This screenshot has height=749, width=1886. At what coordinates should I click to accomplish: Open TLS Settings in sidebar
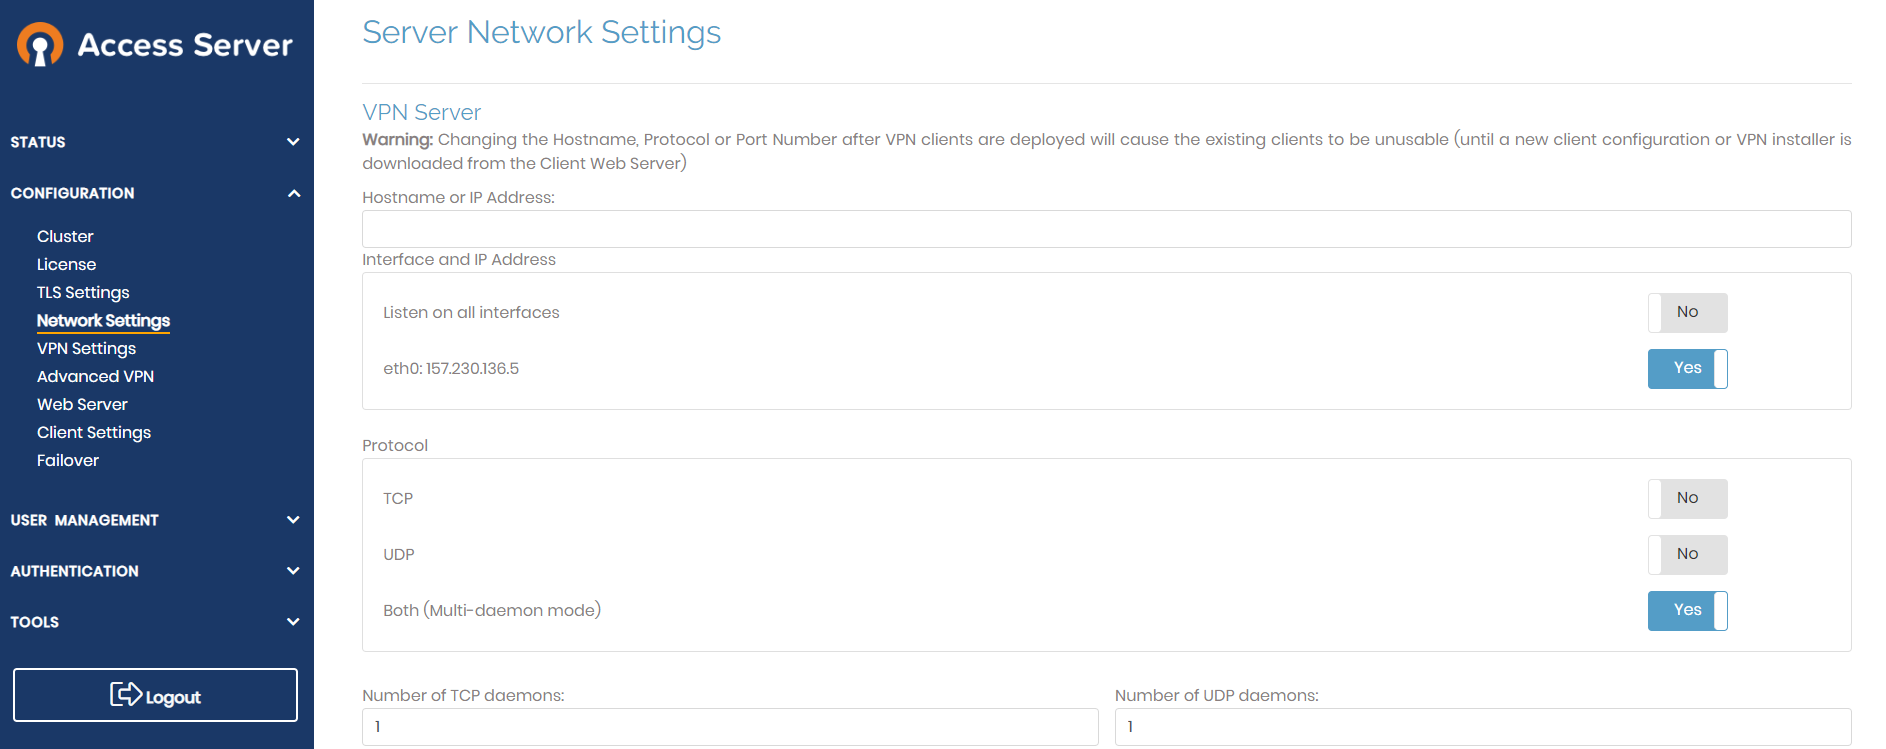(x=83, y=292)
